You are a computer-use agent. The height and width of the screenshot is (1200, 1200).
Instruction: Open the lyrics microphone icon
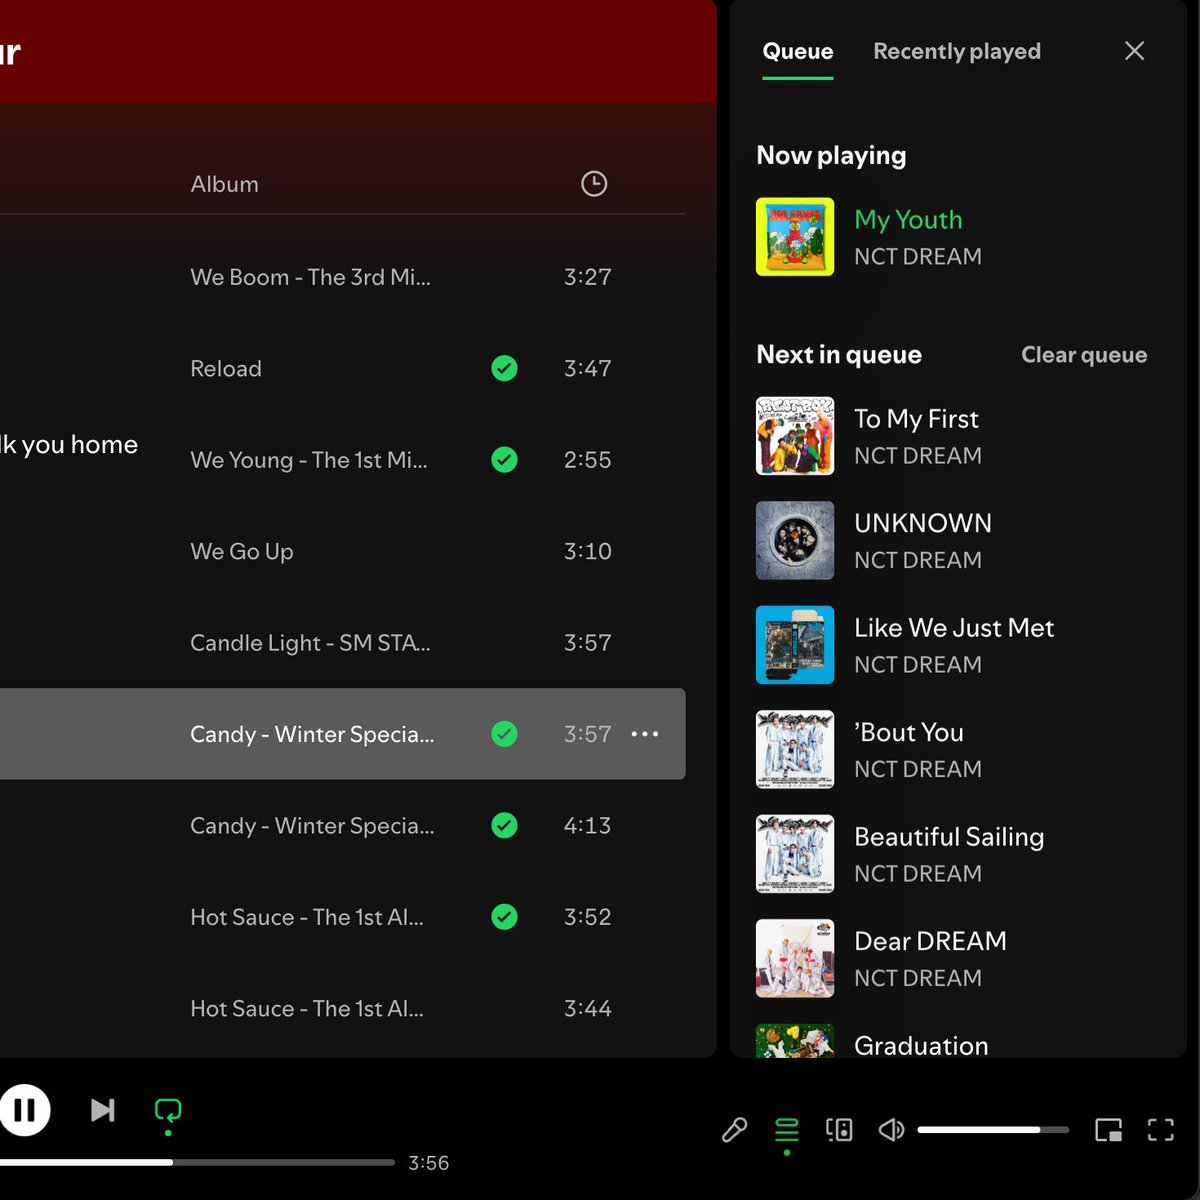click(734, 1130)
